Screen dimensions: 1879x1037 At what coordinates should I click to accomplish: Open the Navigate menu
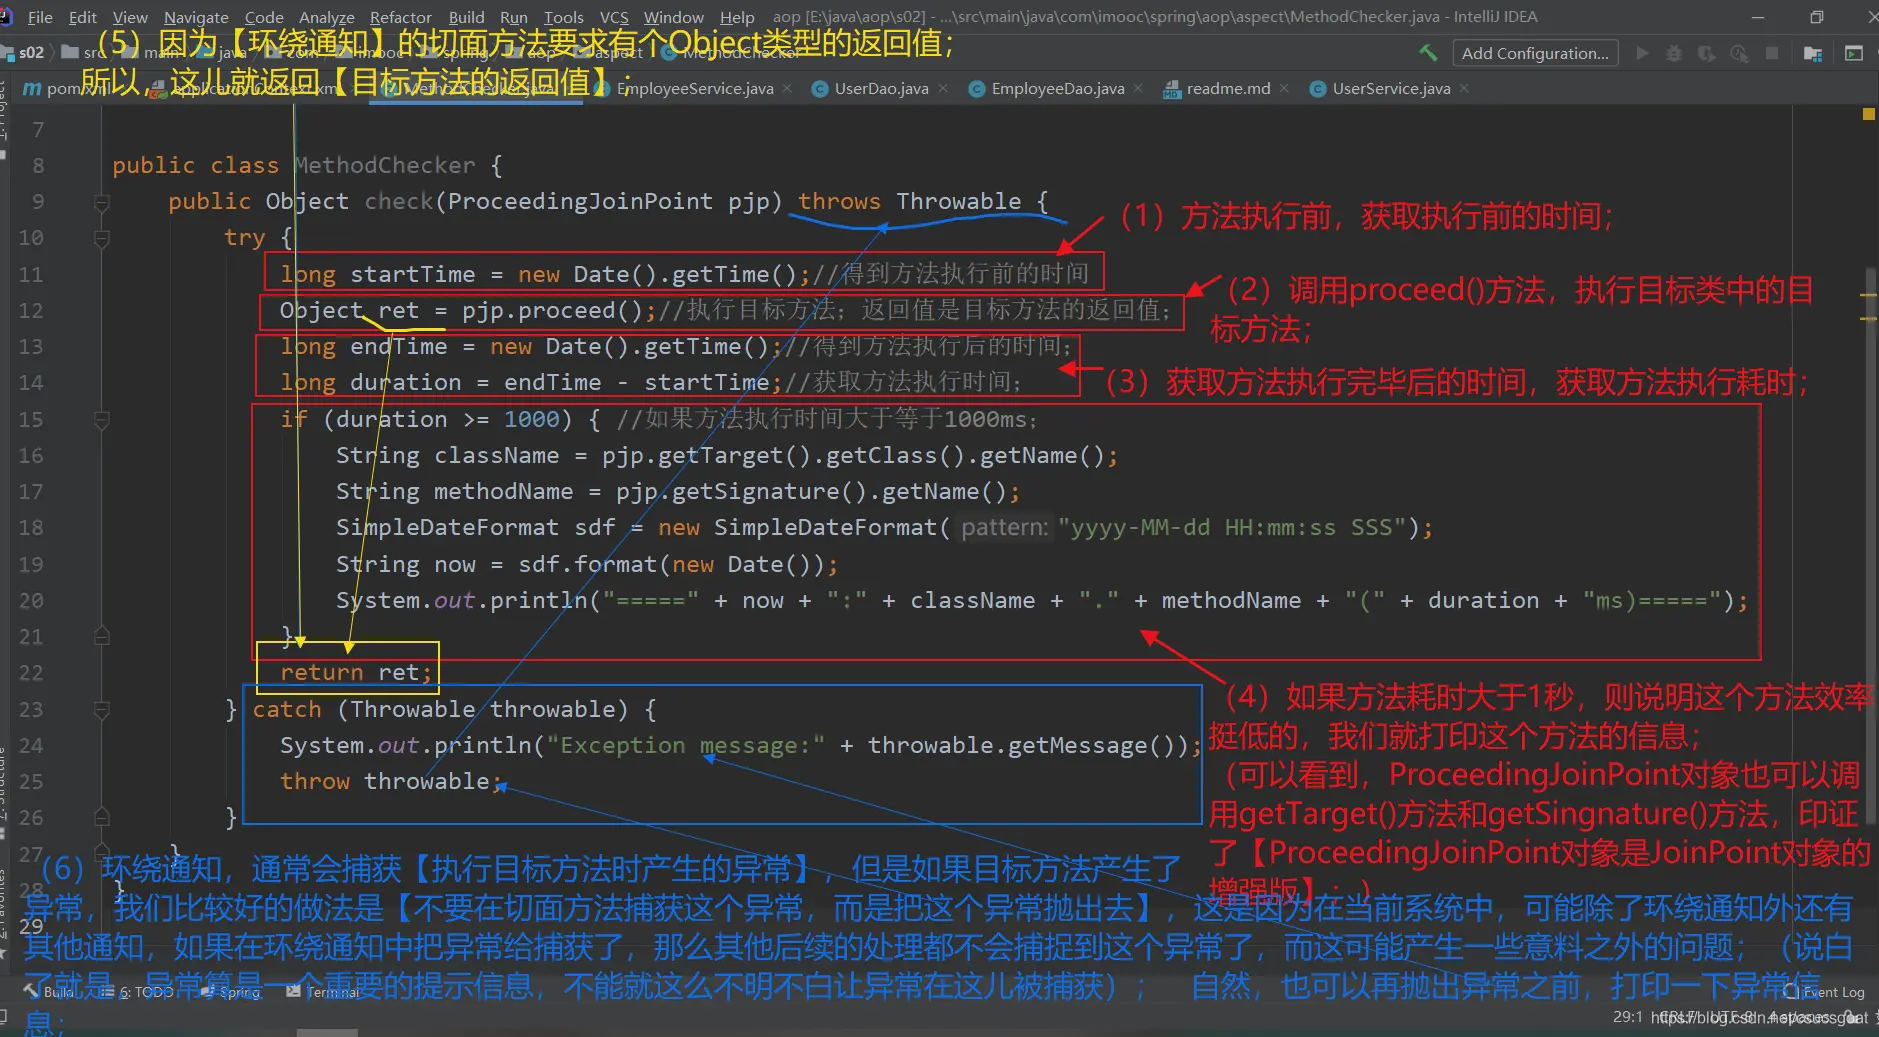click(196, 17)
